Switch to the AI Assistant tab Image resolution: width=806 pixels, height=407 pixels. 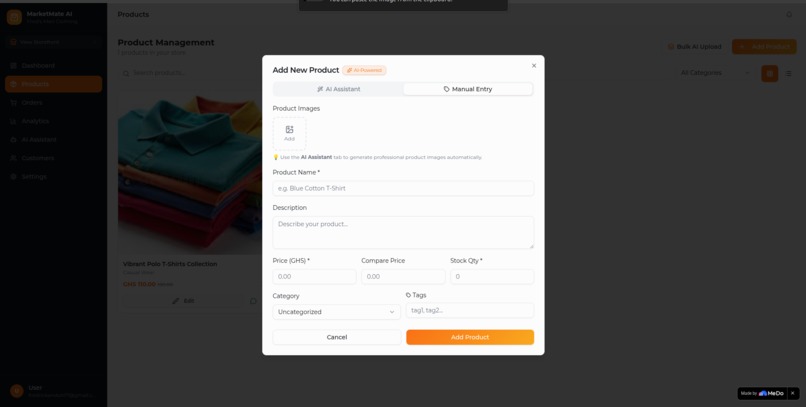point(339,89)
